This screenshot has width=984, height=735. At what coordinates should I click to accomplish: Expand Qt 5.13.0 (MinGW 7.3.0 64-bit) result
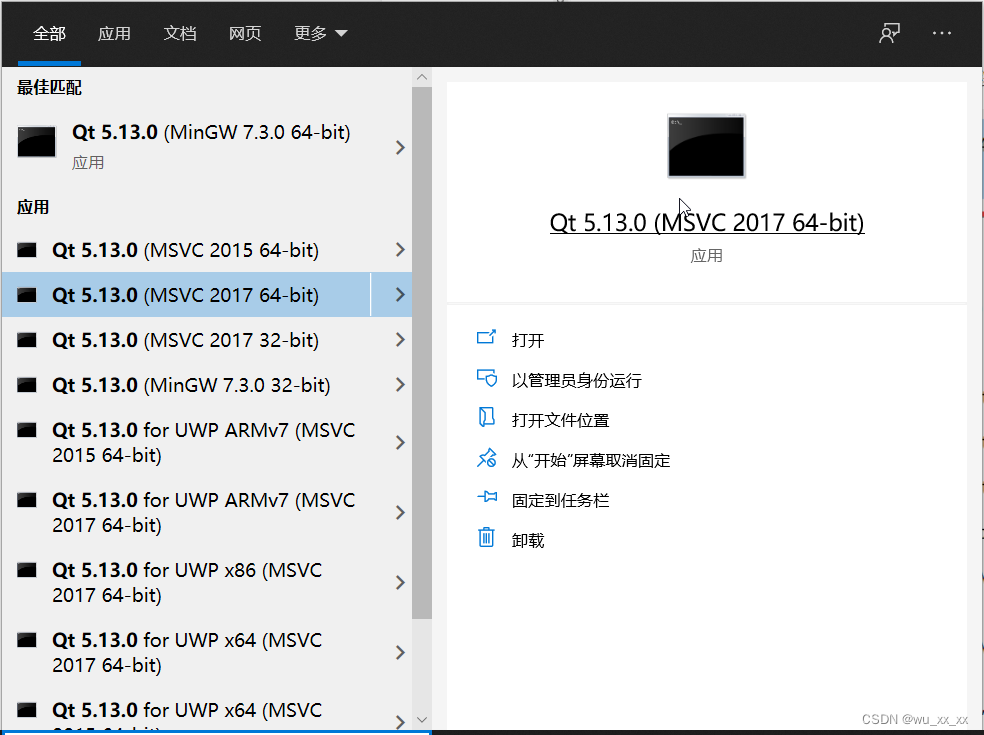[x=400, y=147]
